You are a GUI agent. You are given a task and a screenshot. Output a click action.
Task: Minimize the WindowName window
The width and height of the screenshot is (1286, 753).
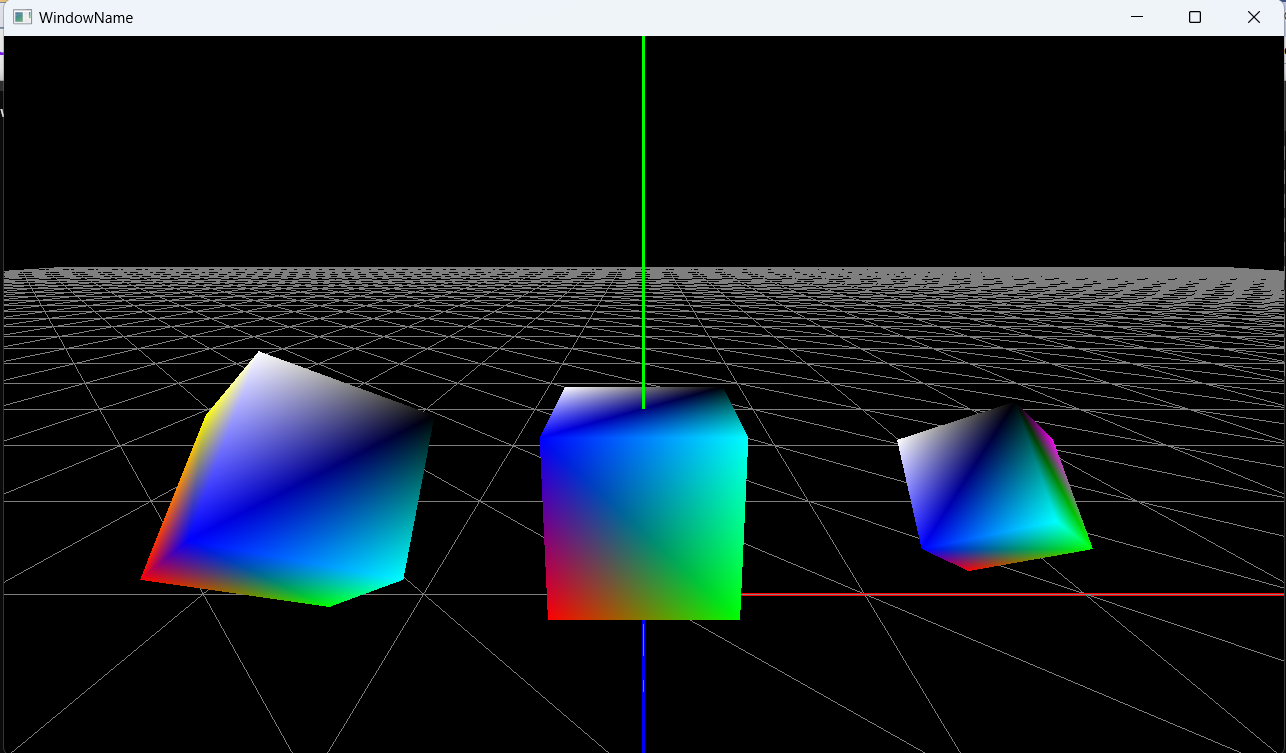click(x=1136, y=17)
